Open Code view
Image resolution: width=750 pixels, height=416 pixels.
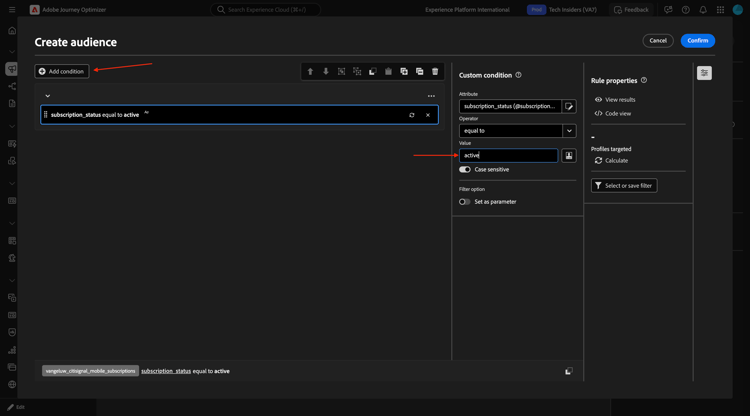point(612,113)
